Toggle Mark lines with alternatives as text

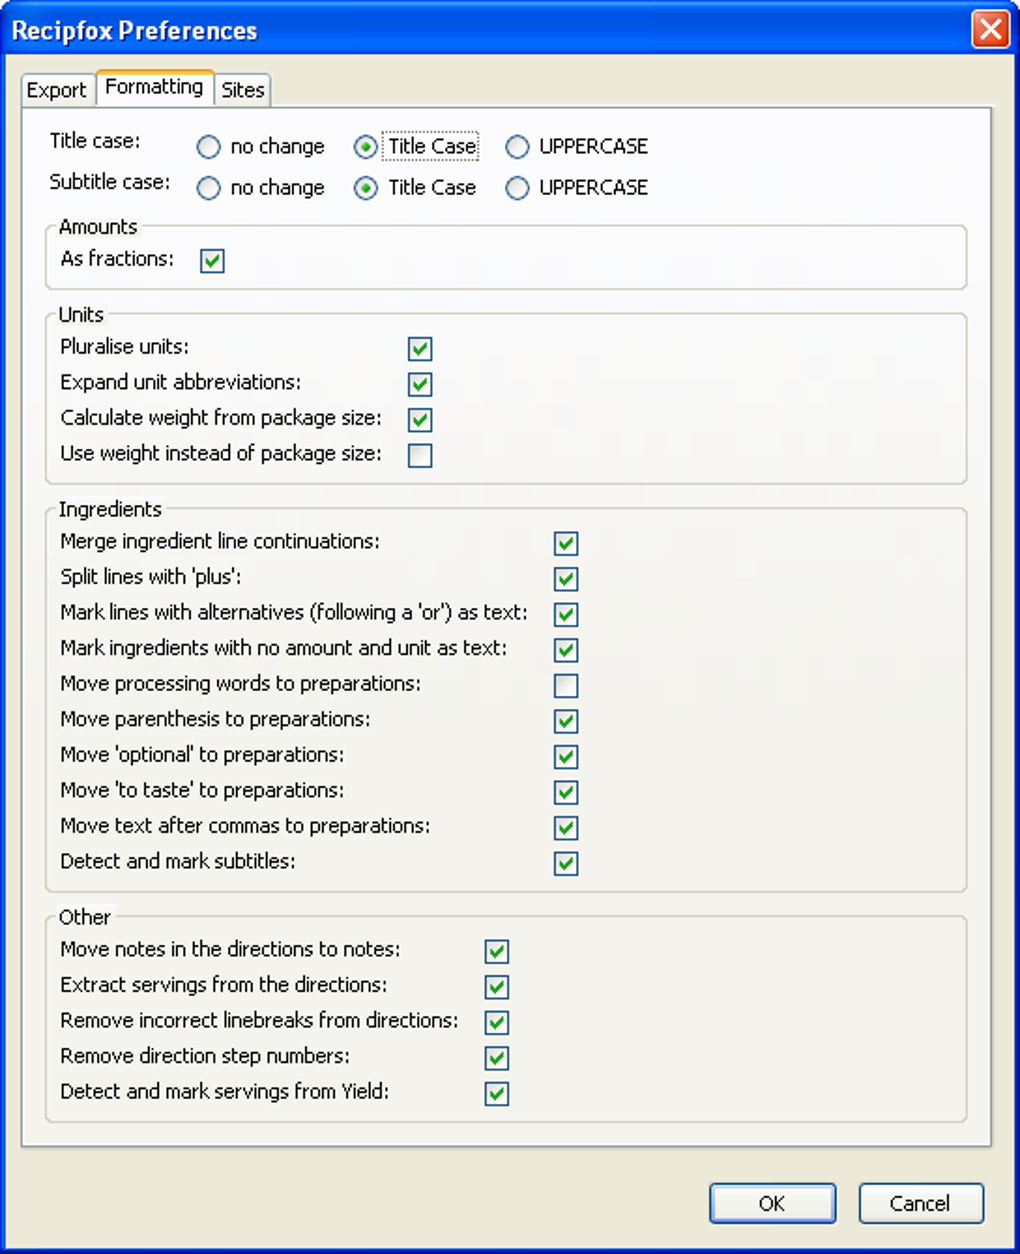(x=566, y=614)
